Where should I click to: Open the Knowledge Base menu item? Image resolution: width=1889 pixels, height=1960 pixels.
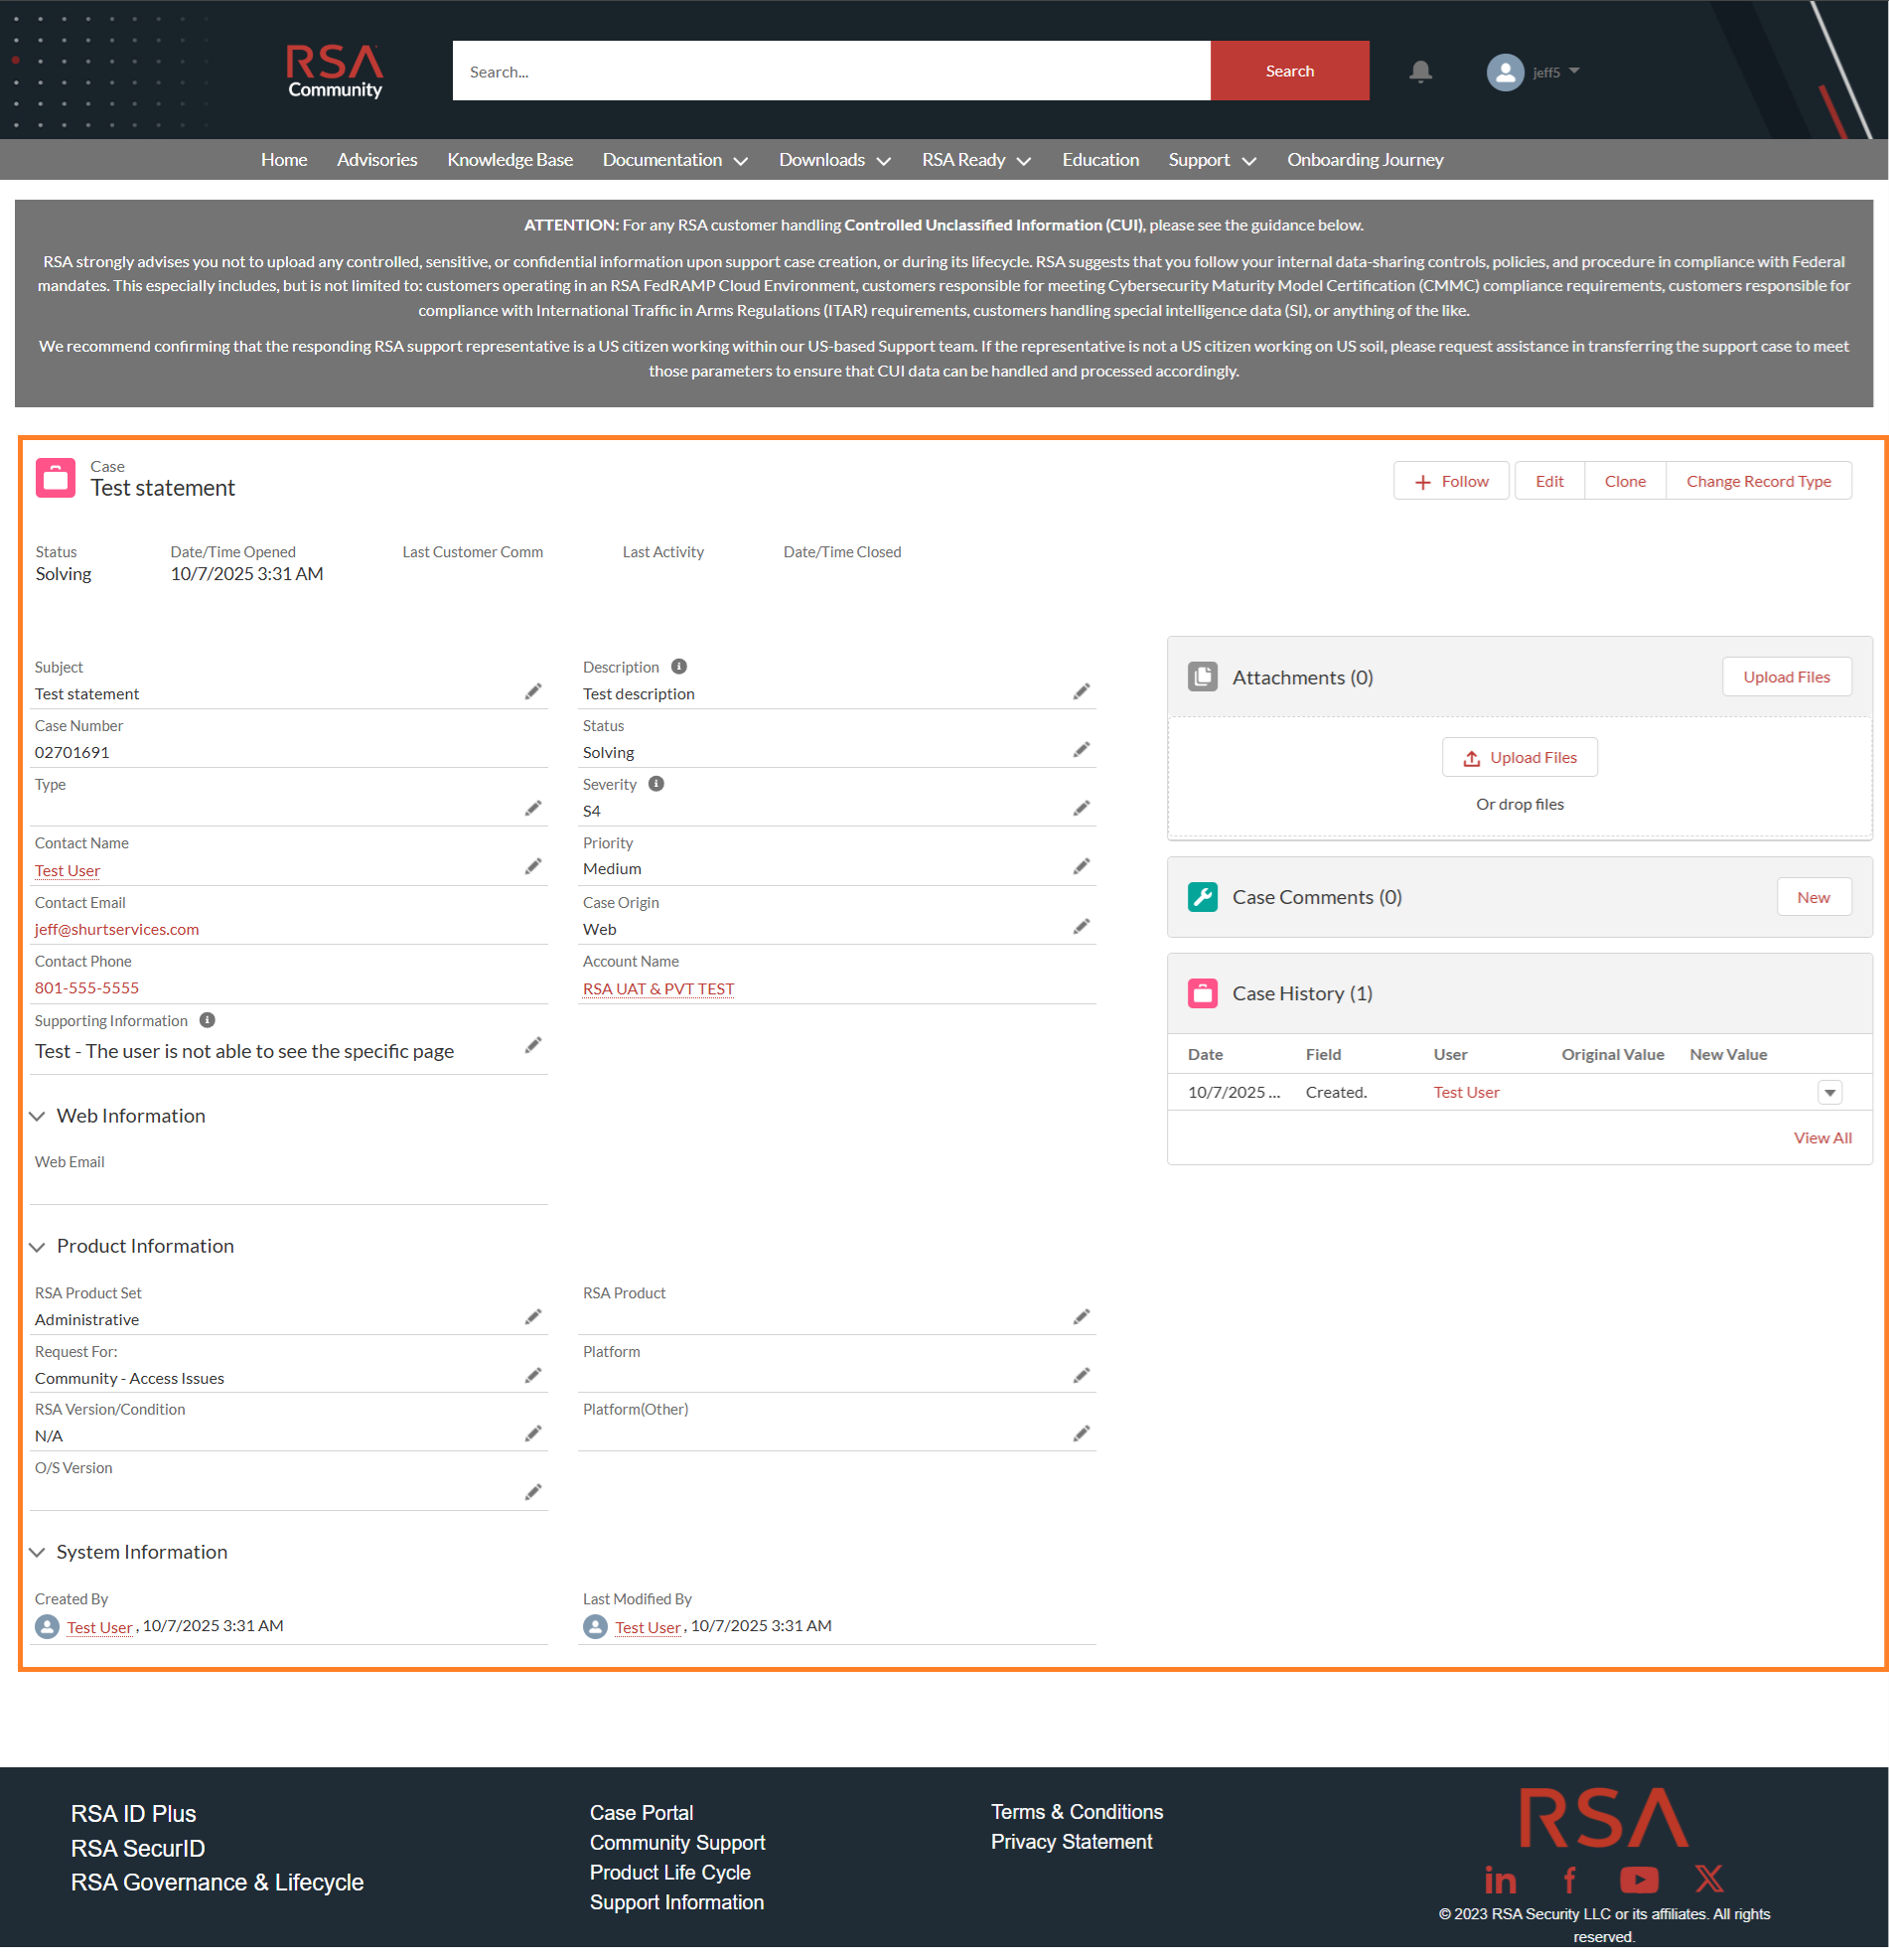pos(509,160)
